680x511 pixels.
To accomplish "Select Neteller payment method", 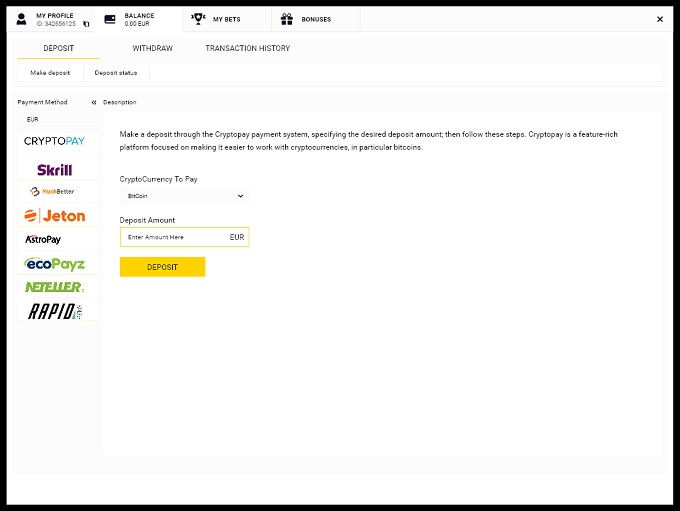I will click(54, 287).
